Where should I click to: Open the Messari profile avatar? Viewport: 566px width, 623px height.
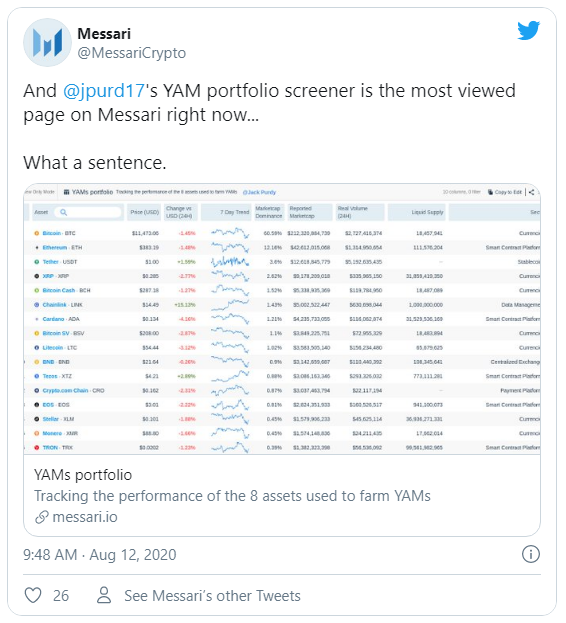coord(47,42)
